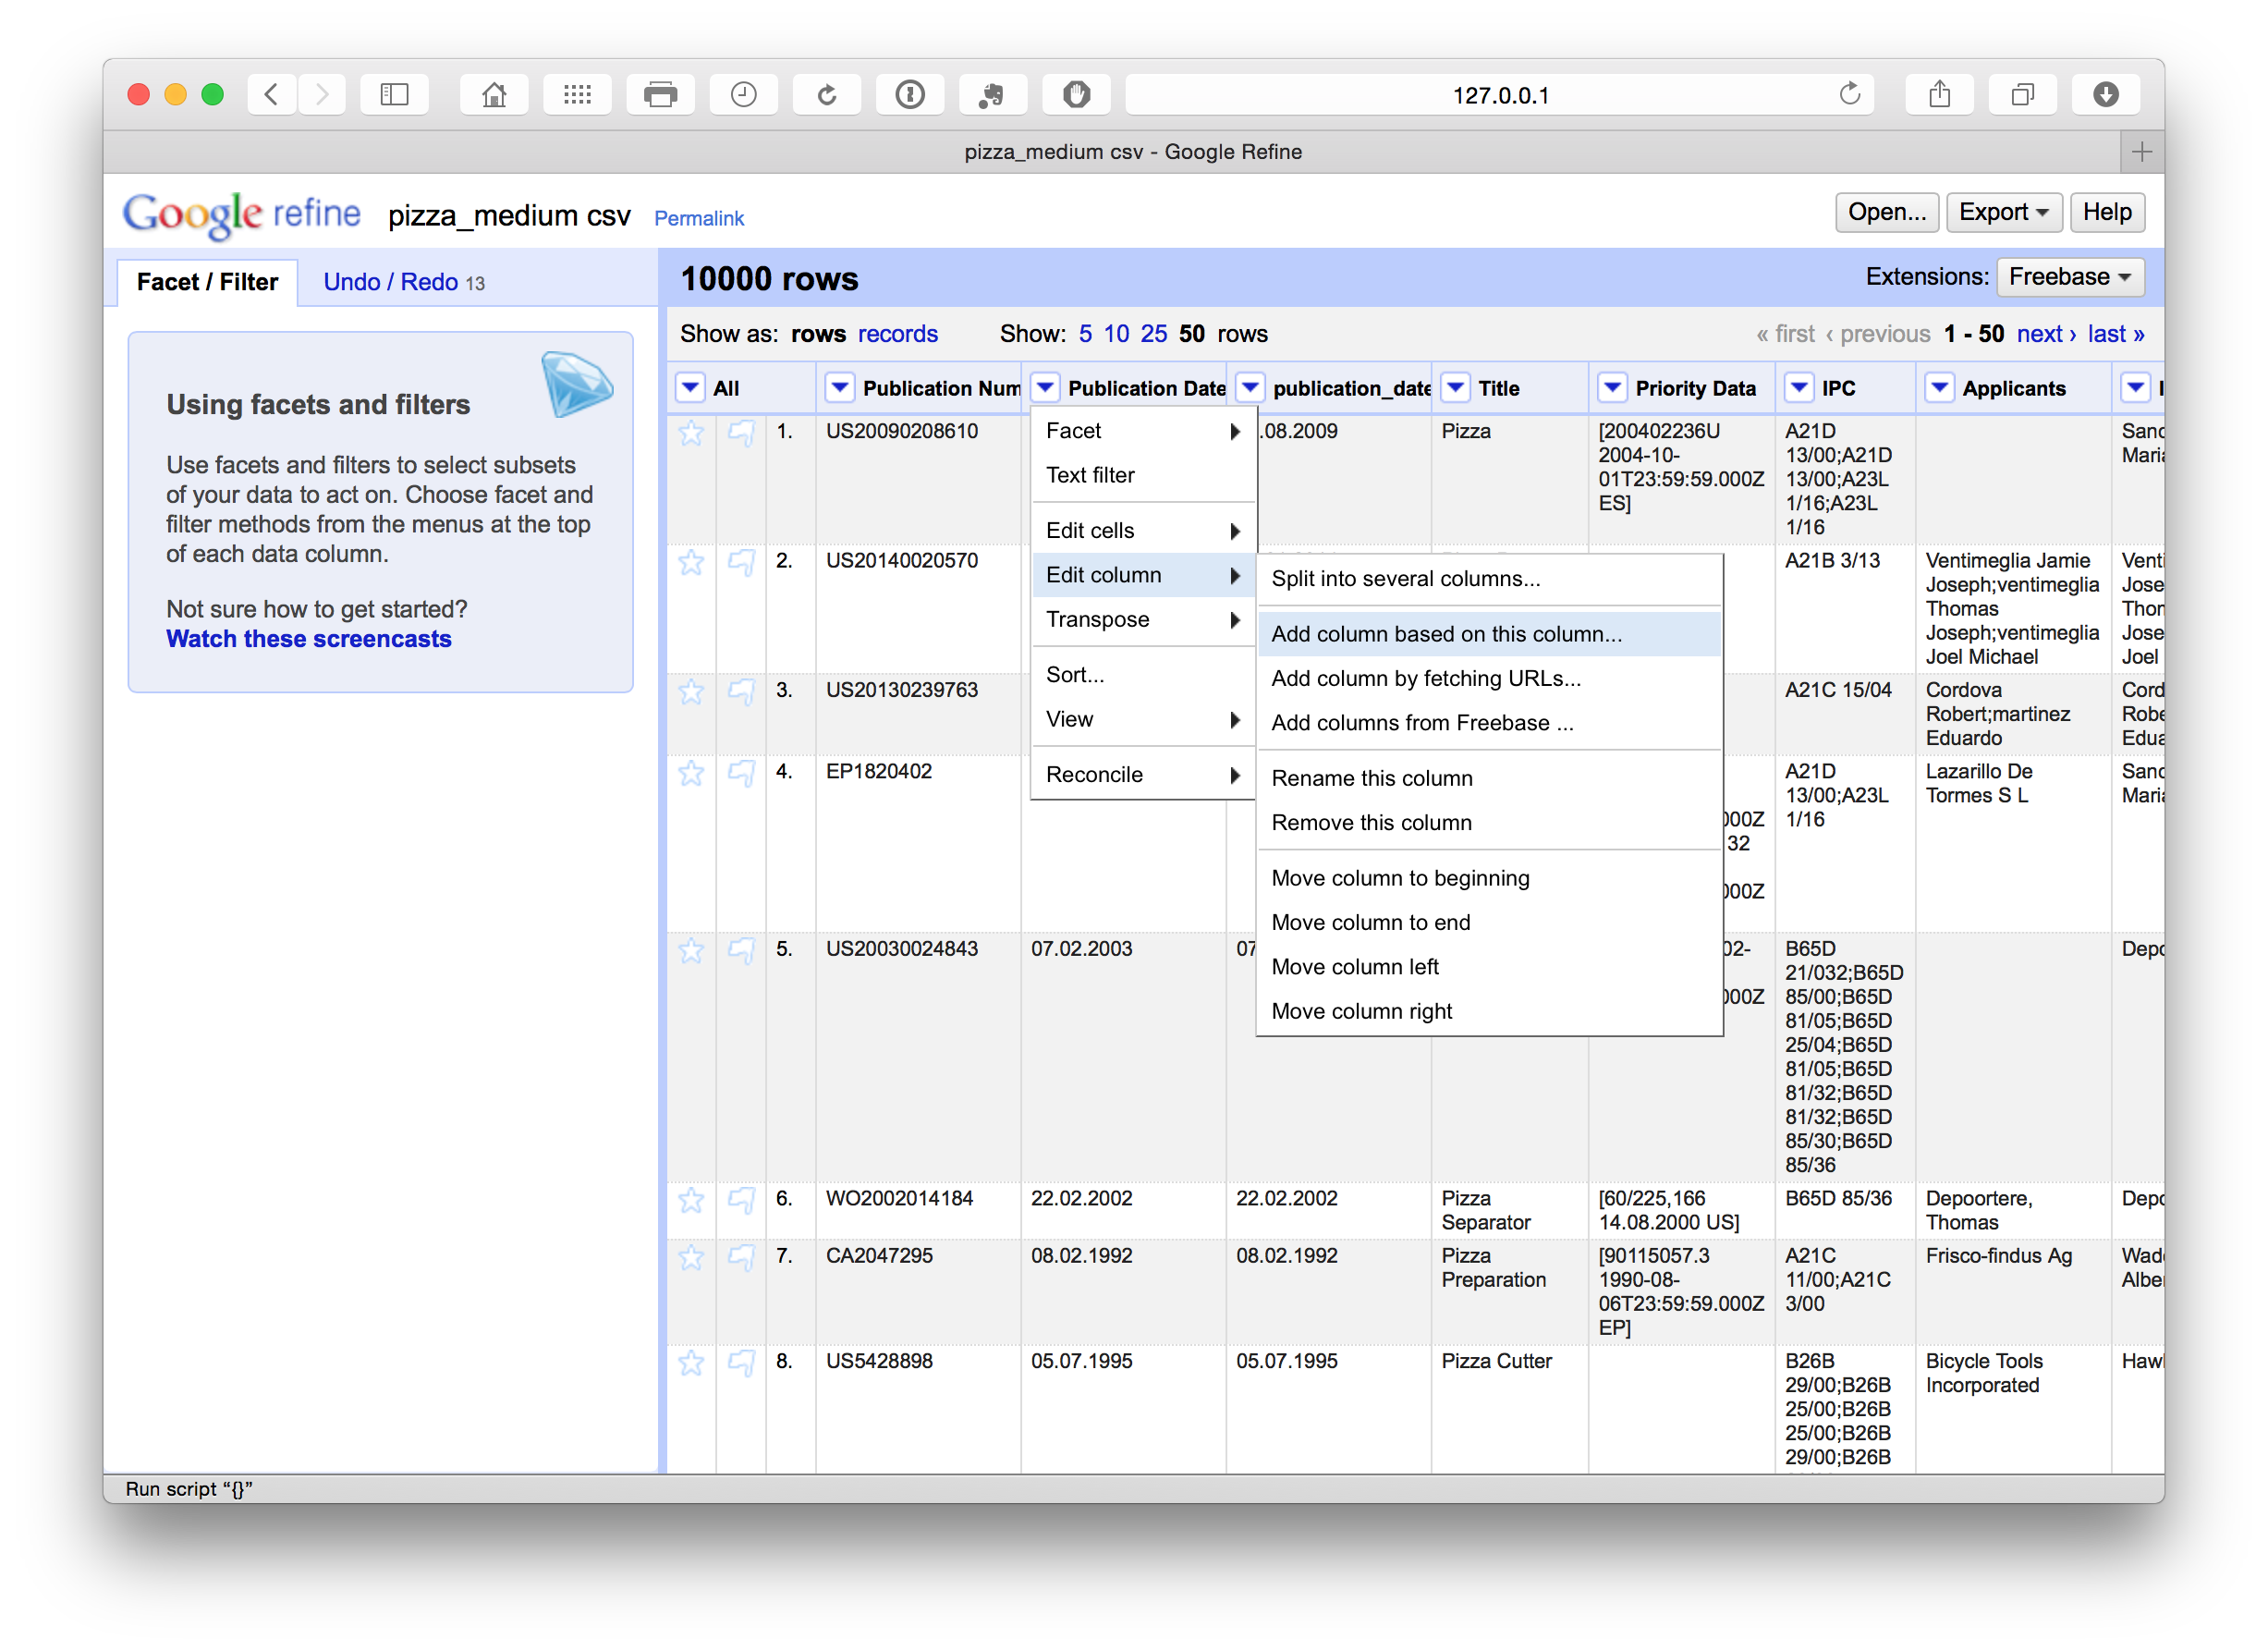Image resolution: width=2268 pixels, height=1651 pixels.
Task: Flag row 2 in the data grid
Action: (x=741, y=563)
